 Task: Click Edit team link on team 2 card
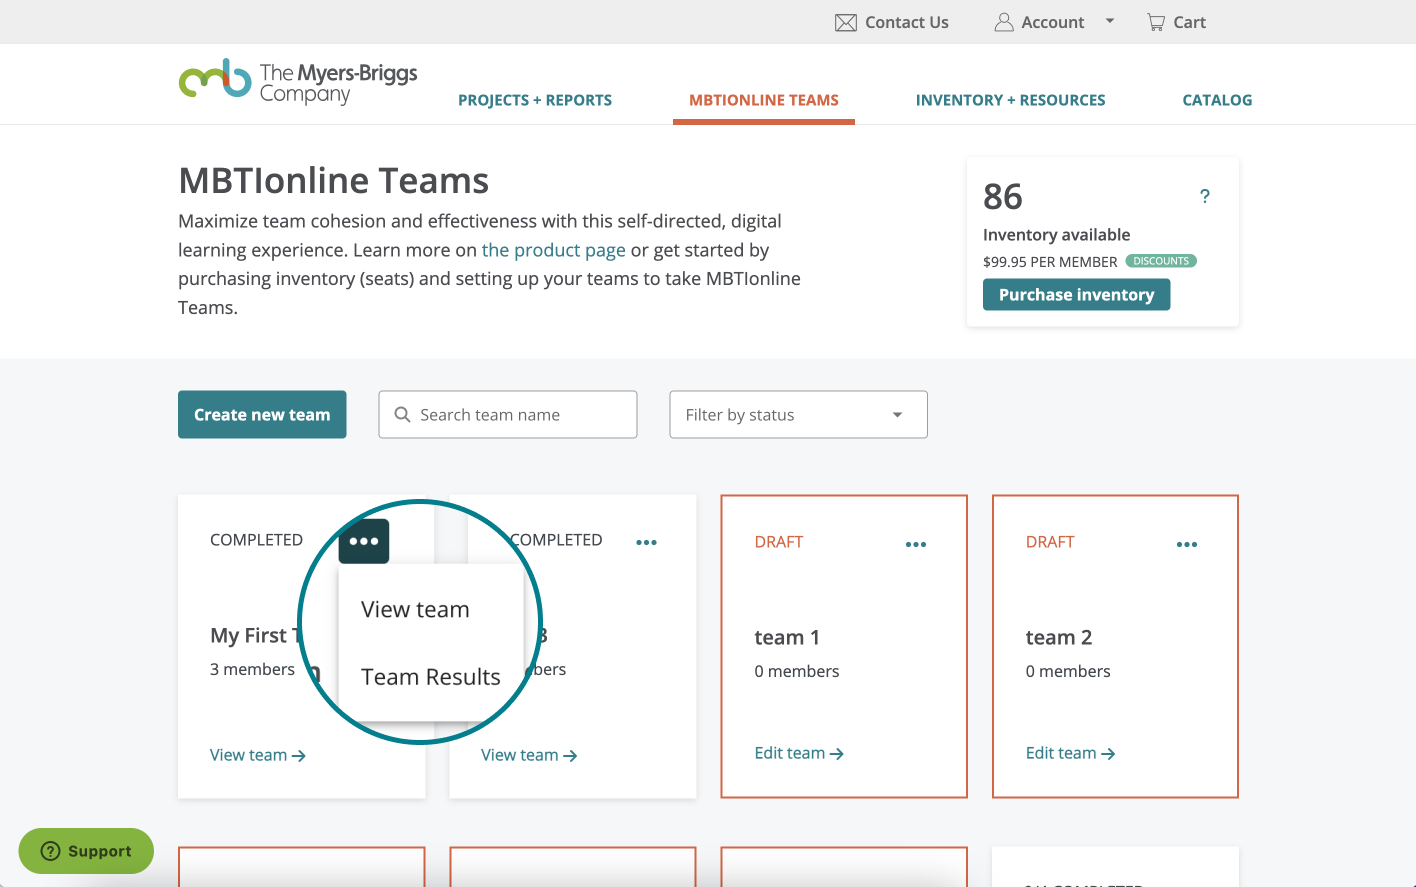pyautogui.click(x=1070, y=753)
